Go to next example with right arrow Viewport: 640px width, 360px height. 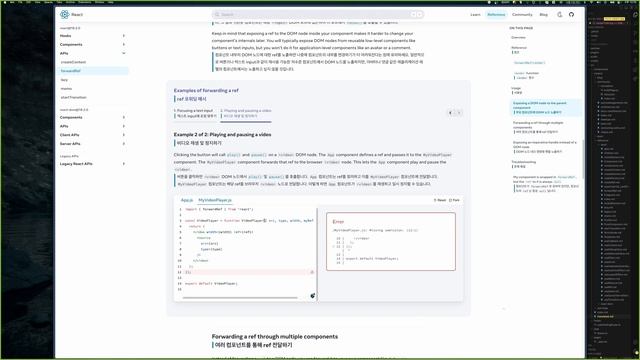pos(459,113)
